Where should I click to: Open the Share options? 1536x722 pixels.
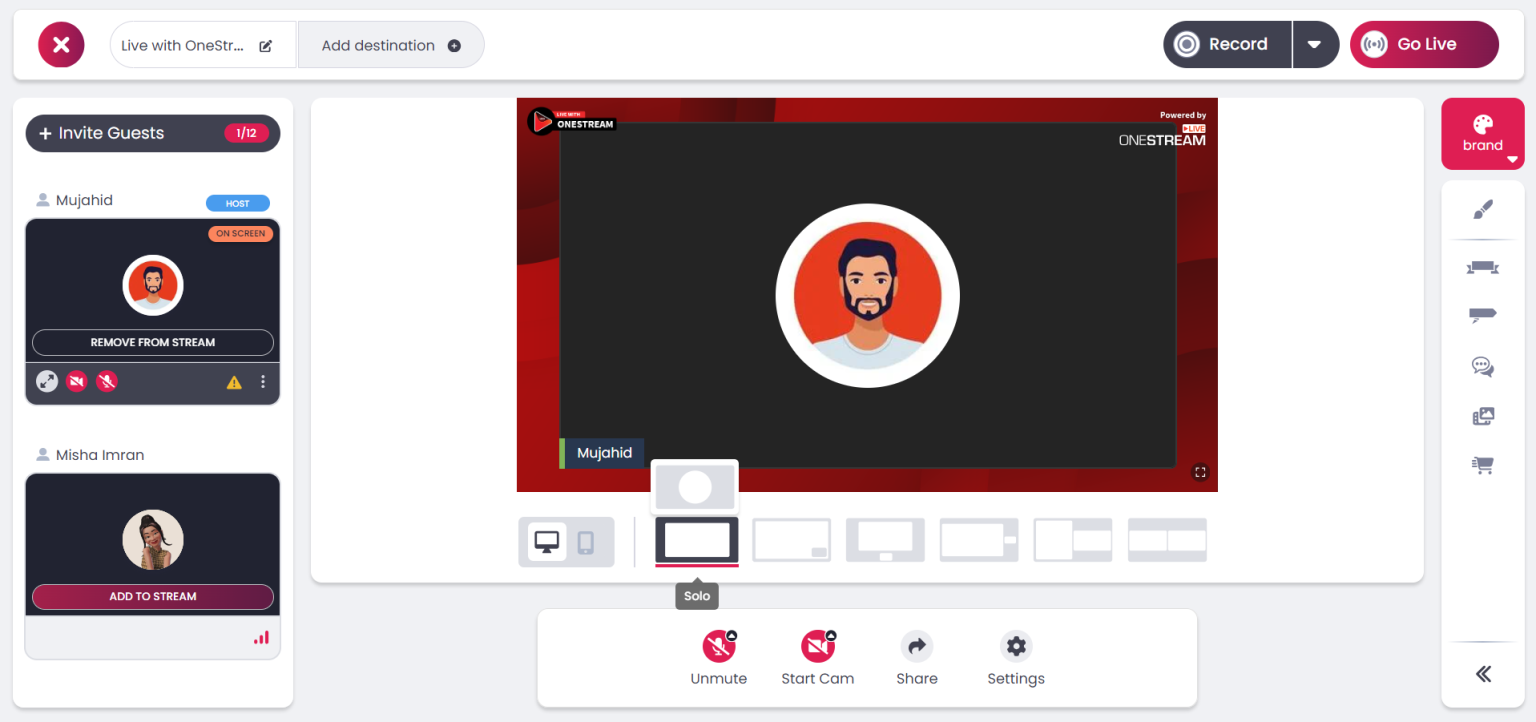(916, 647)
